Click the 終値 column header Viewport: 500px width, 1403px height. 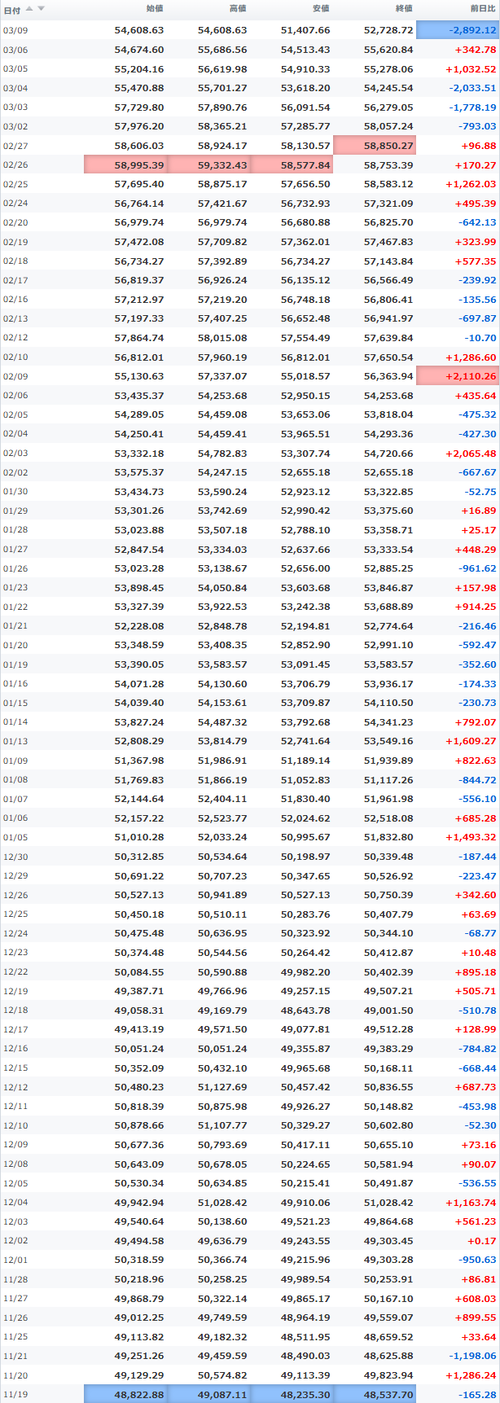point(403,8)
